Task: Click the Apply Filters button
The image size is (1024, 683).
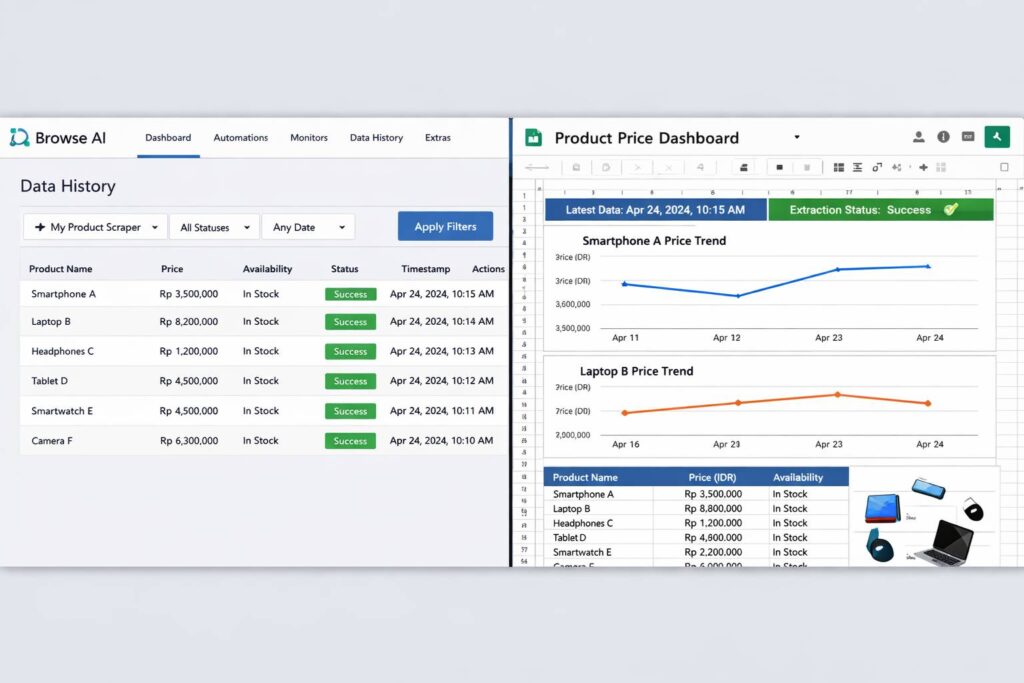Action: tap(445, 226)
